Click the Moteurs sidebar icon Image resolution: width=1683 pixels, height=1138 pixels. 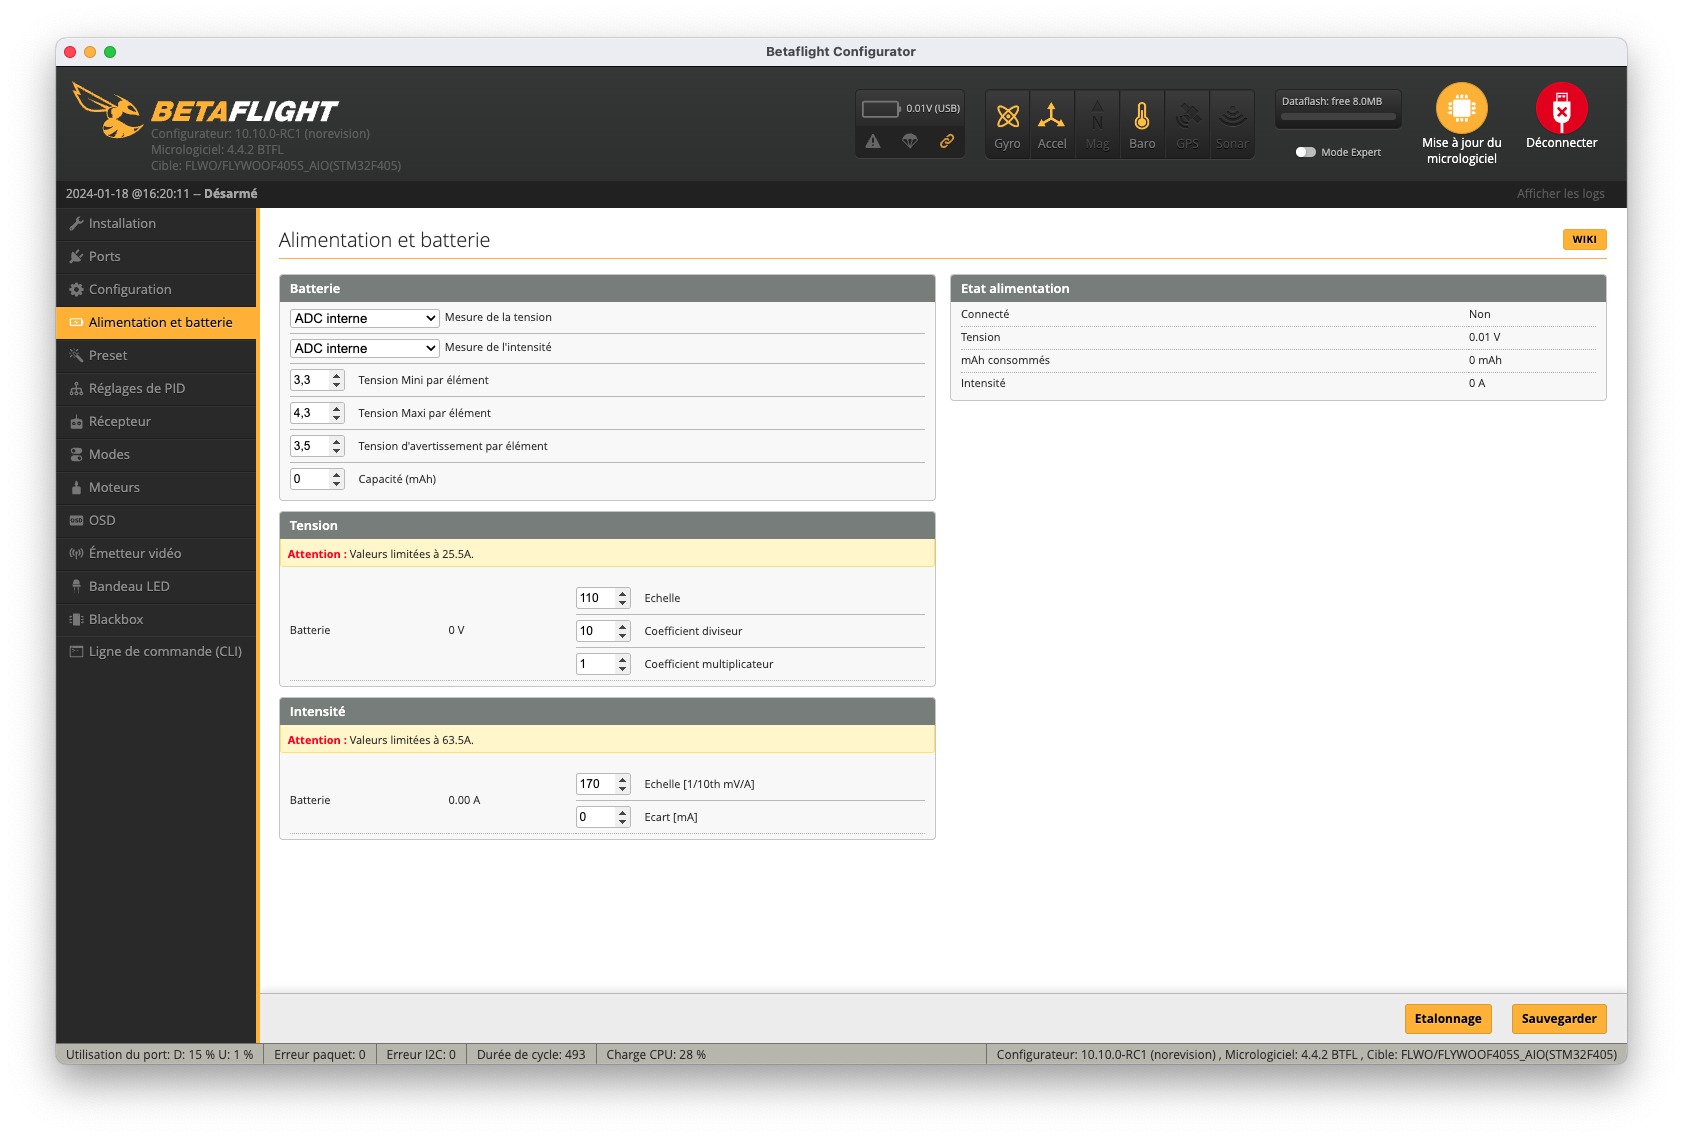point(76,487)
